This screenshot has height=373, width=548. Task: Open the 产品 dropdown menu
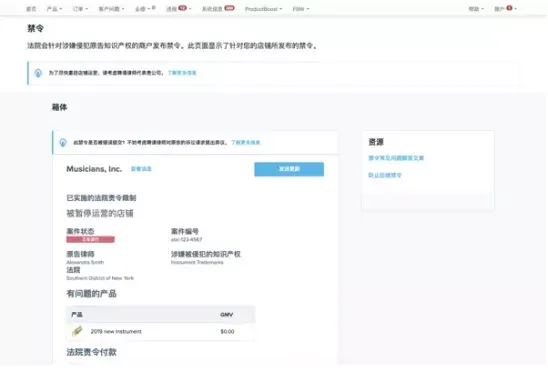tap(54, 9)
